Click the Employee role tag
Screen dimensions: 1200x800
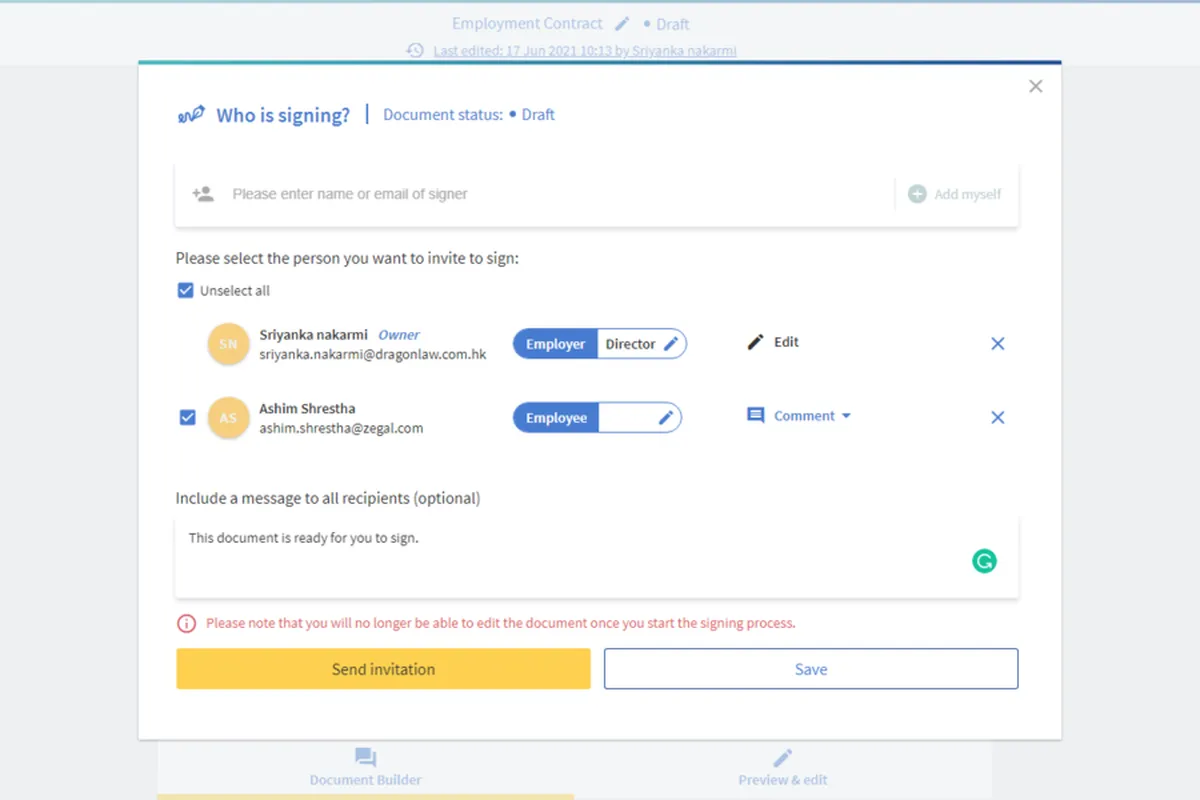[x=556, y=418]
